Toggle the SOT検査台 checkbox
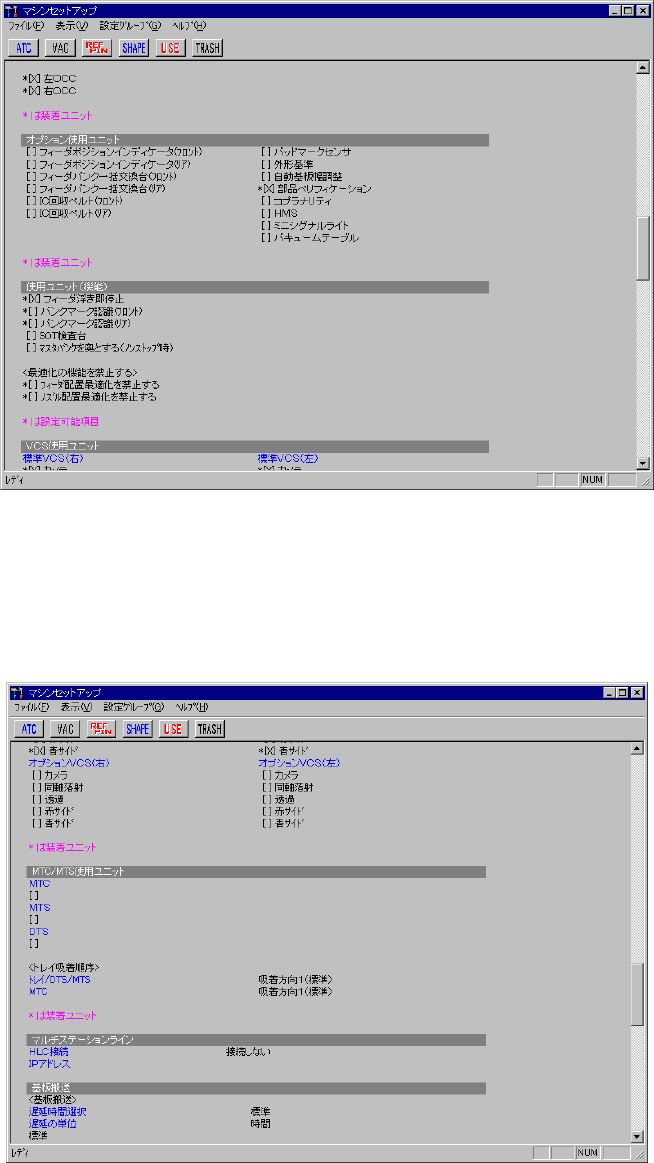This screenshot has height=1163, width=654. tap(31, 335)
